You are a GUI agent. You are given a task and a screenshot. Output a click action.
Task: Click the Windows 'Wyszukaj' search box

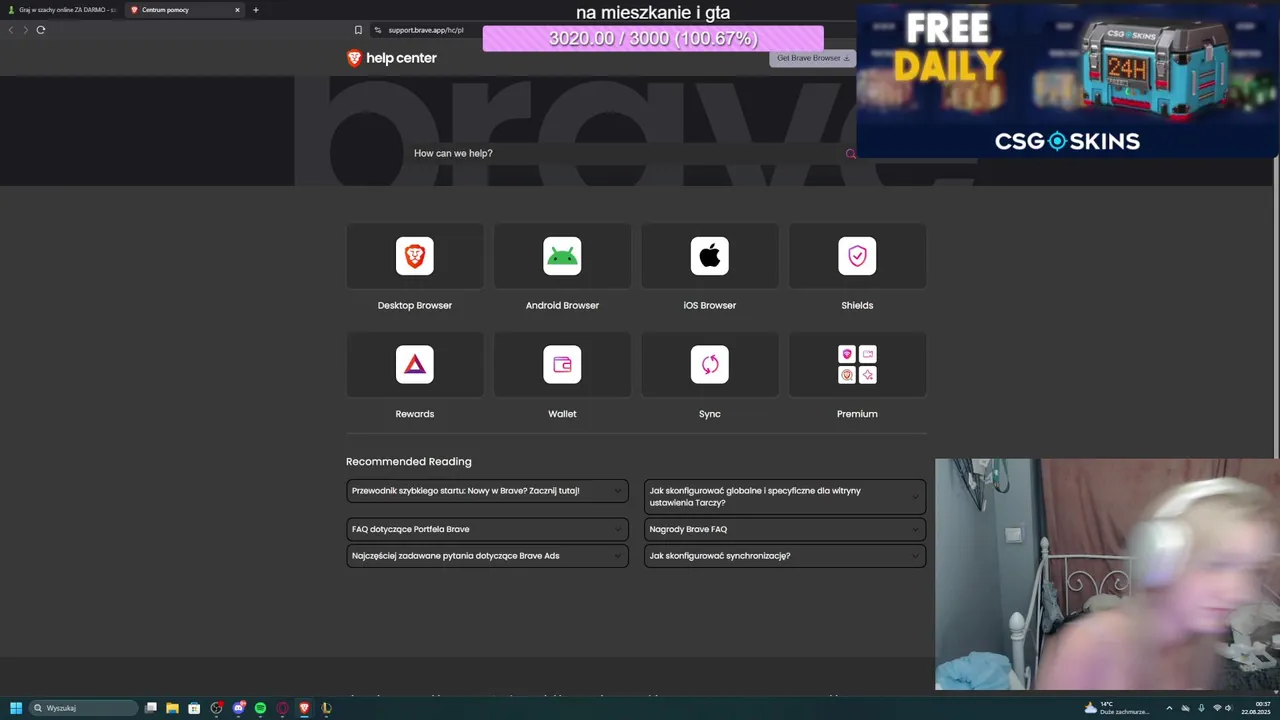[84, 708]
